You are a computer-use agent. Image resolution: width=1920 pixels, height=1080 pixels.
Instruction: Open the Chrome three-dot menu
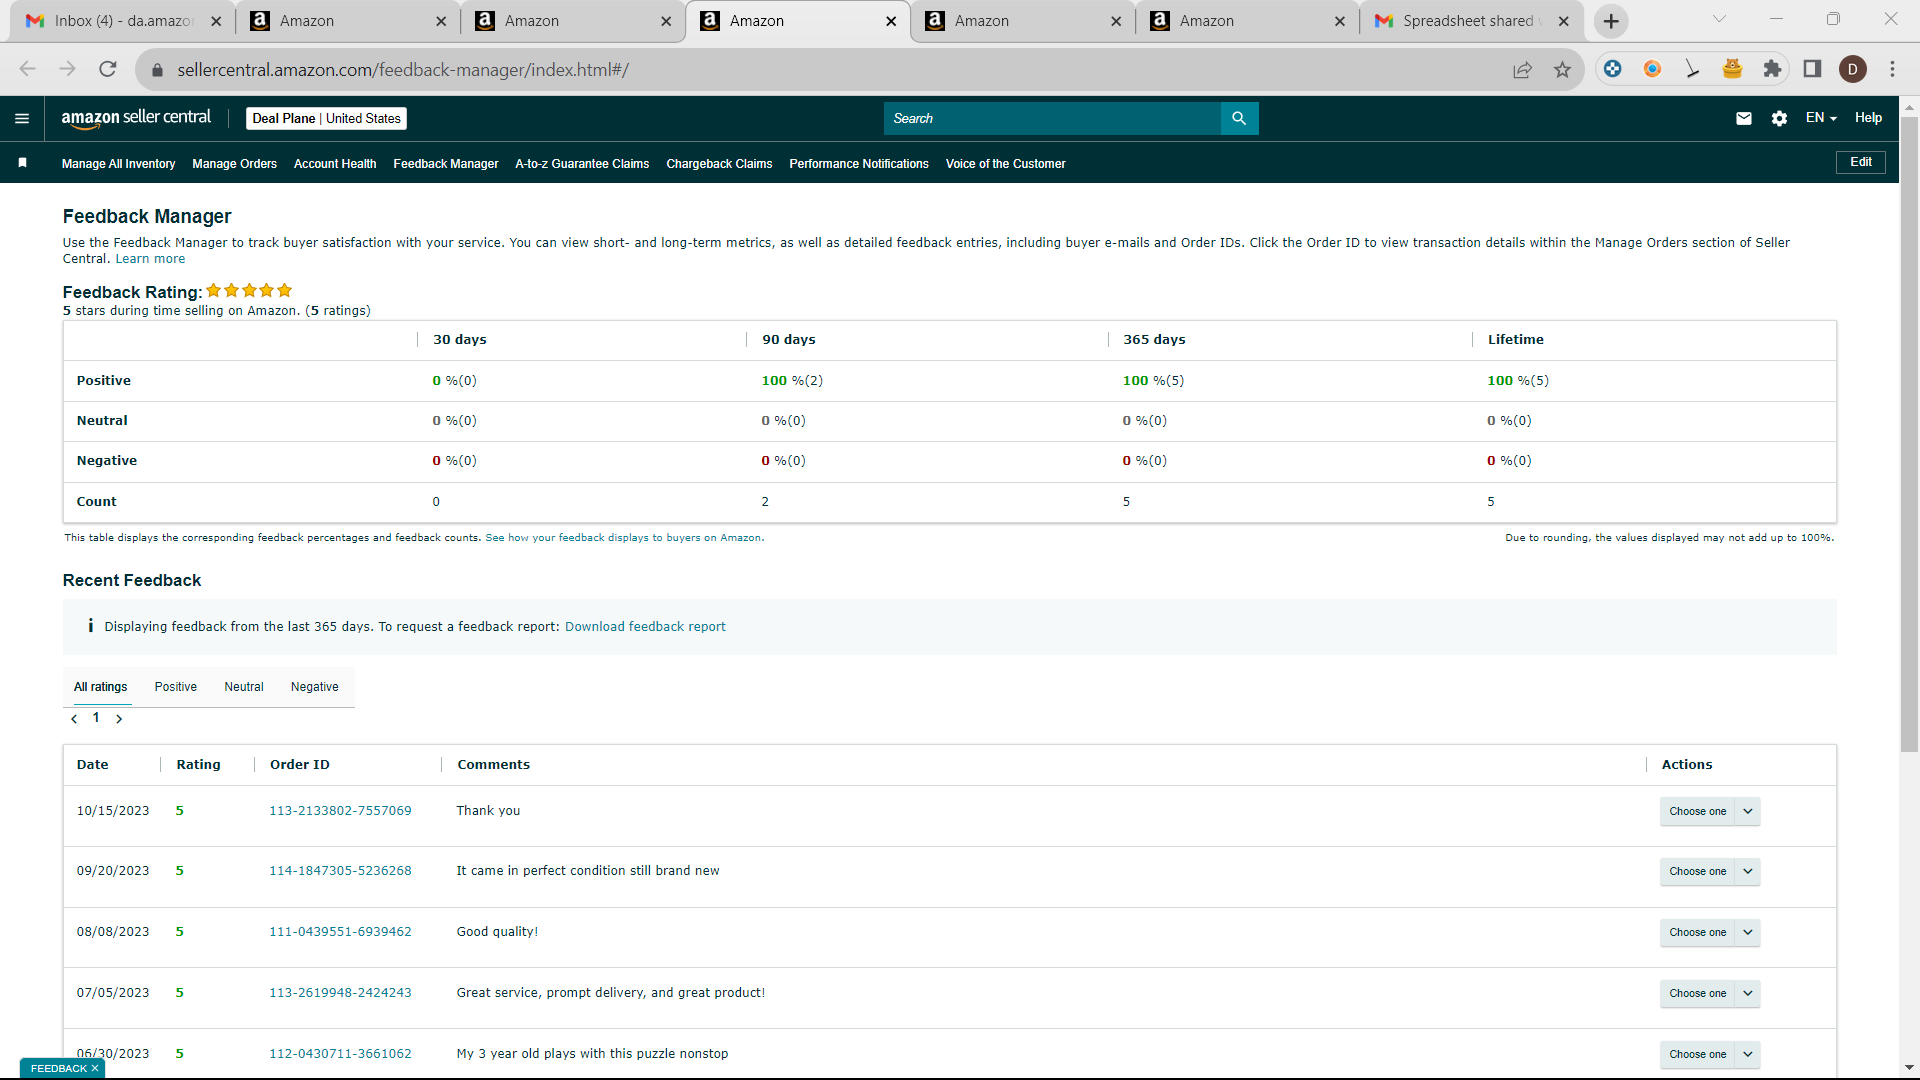[1893, 69]
